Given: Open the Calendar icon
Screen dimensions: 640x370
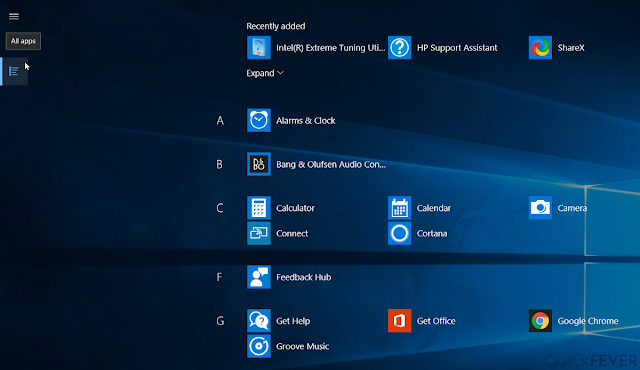Looking at the screenshot, I should coord(400,208).
